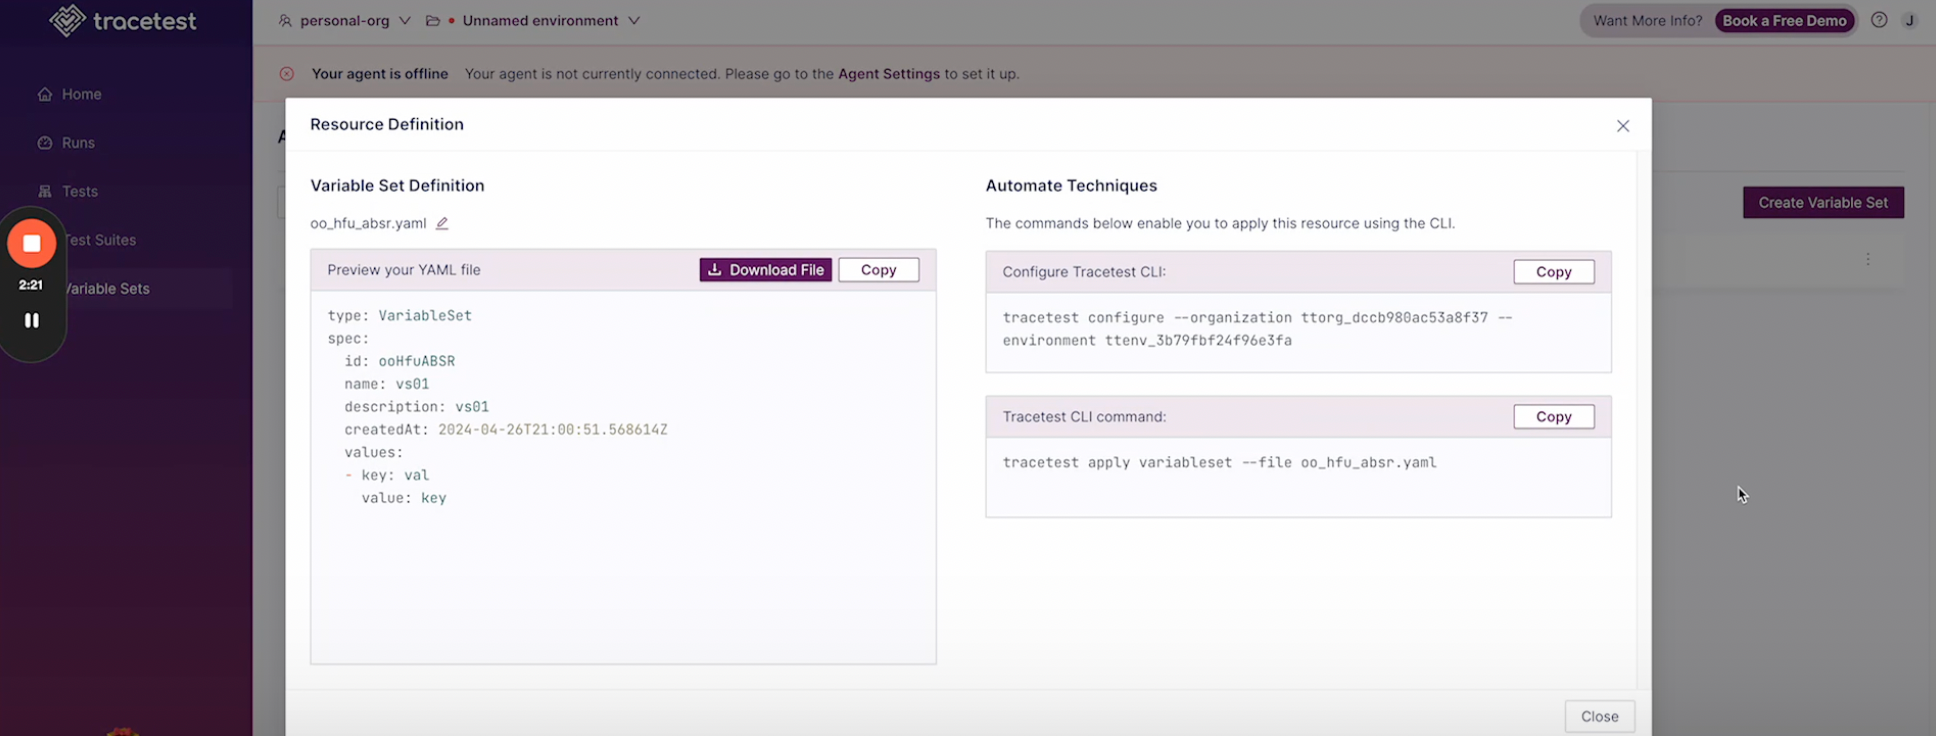Open the help question mark icon
1936x736 pixels.
(x=1879, y=20)
